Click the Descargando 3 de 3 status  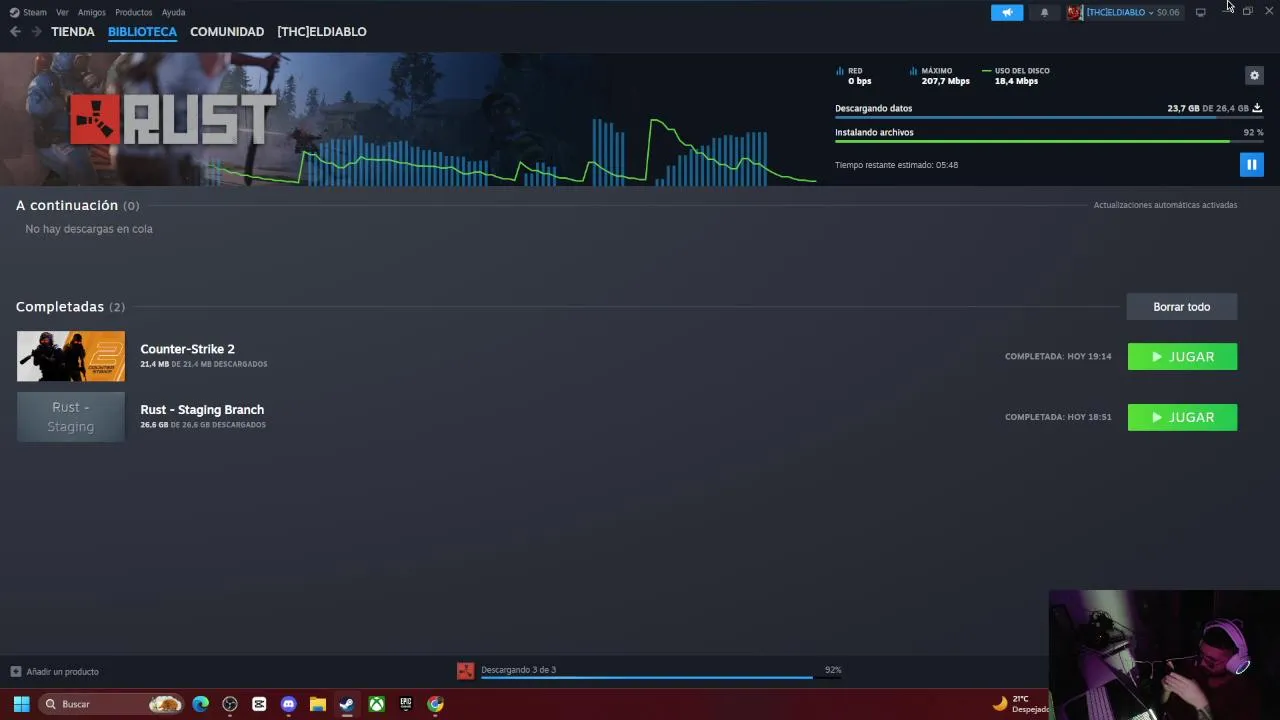(x=518, y=670)
